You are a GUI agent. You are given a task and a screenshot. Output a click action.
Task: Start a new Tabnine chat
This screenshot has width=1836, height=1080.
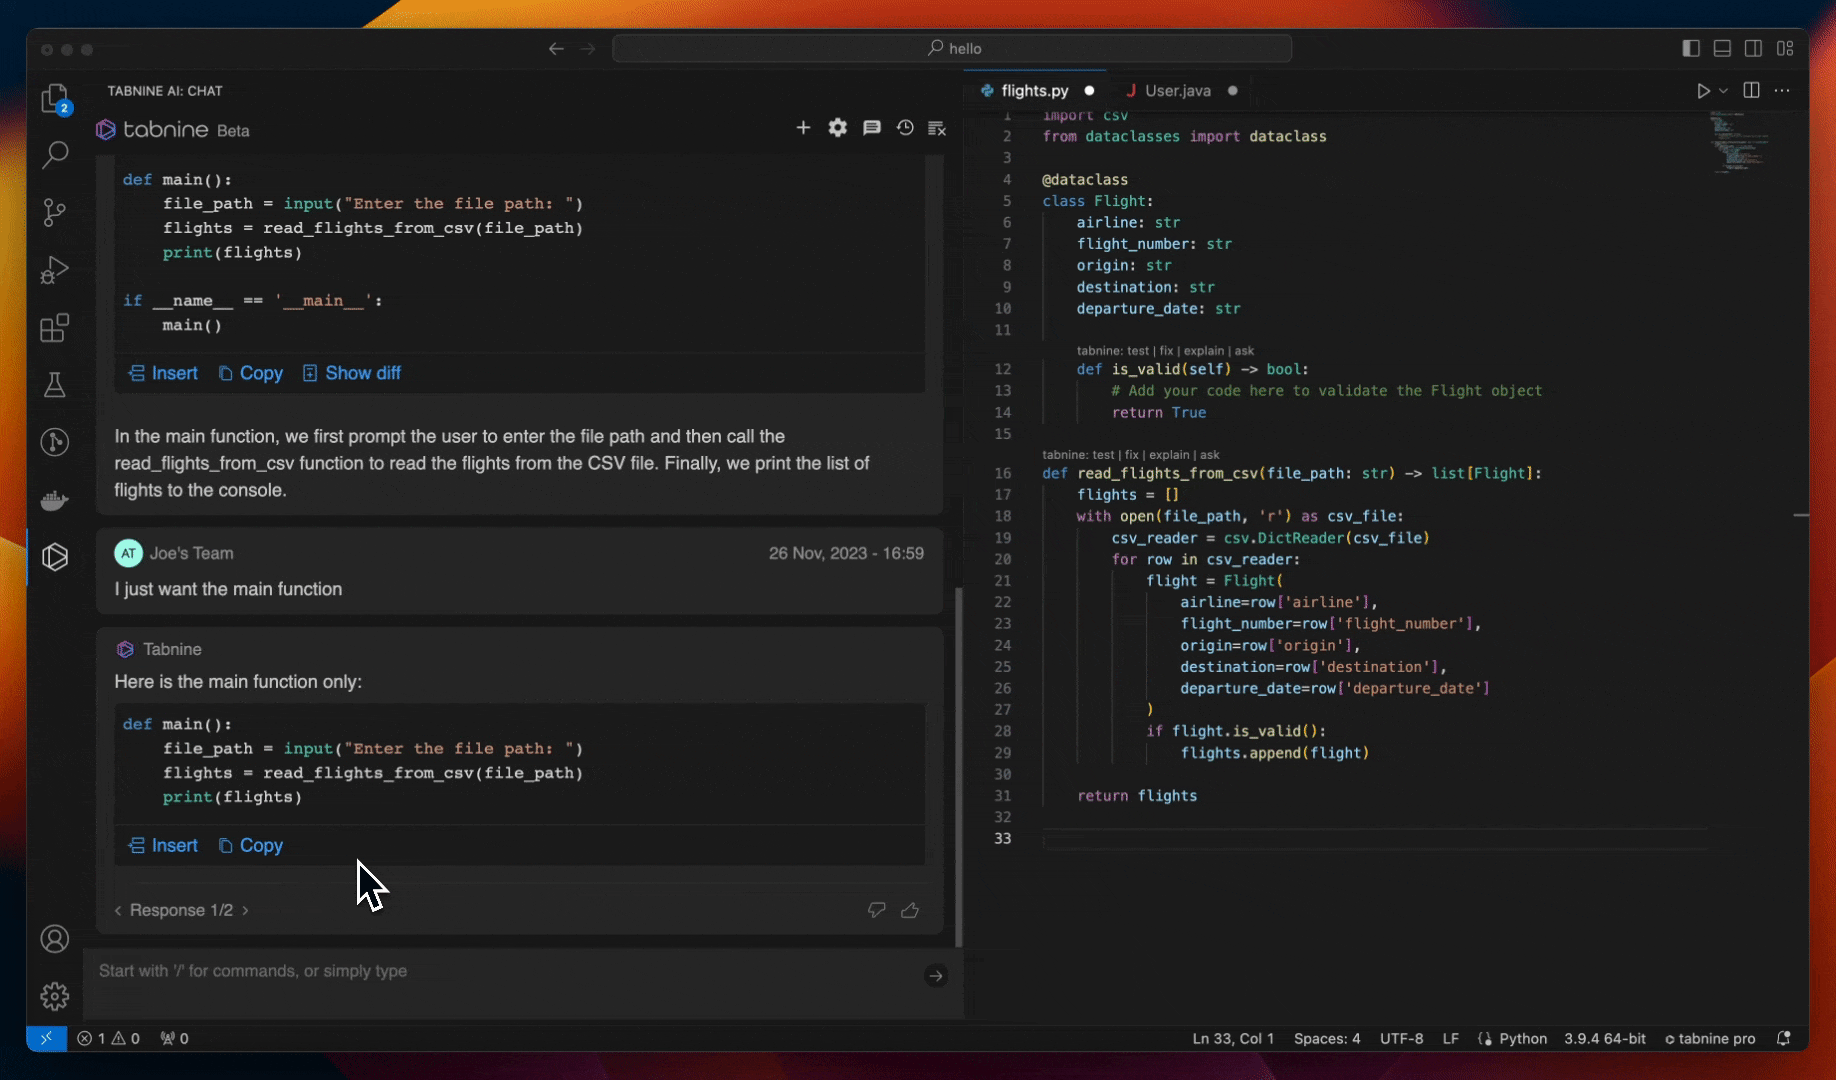coord(803,128)
